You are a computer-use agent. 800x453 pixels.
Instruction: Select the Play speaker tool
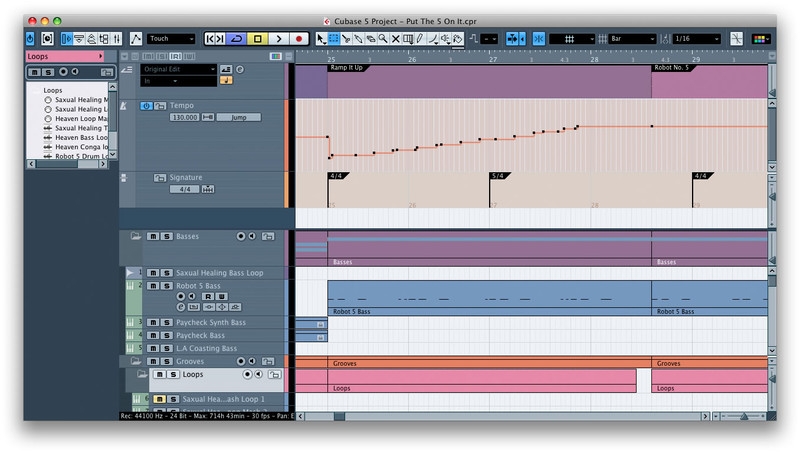[445, 39]
